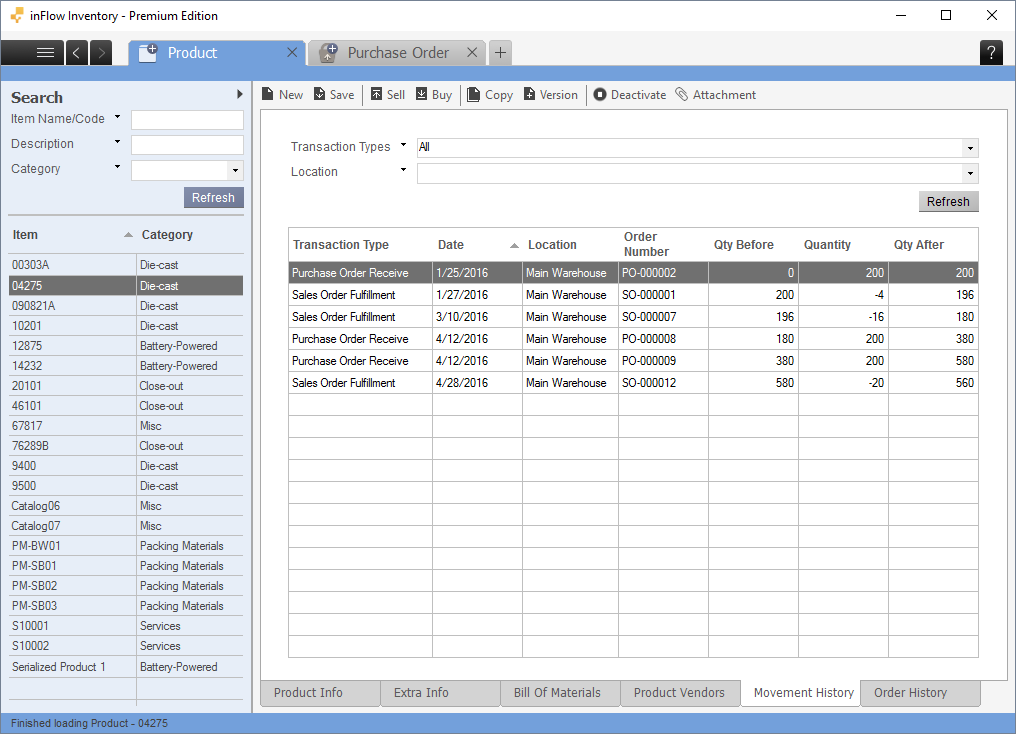This screenshot has width=1016, height=734.
Task: Click the Item Name/Code input field
Action: click(x=187, y=120)
